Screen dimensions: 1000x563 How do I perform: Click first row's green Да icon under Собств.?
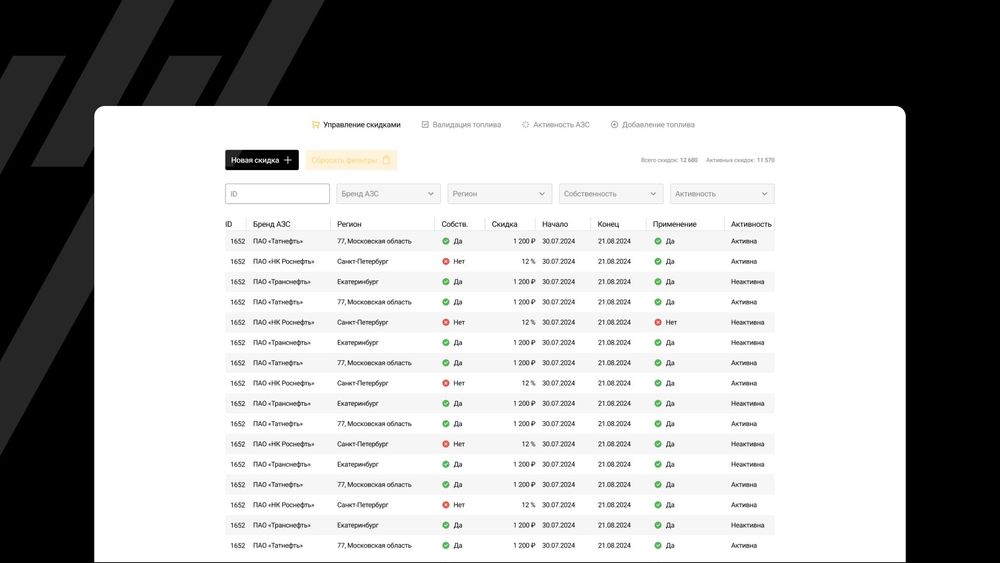click(x=446, y=241)
